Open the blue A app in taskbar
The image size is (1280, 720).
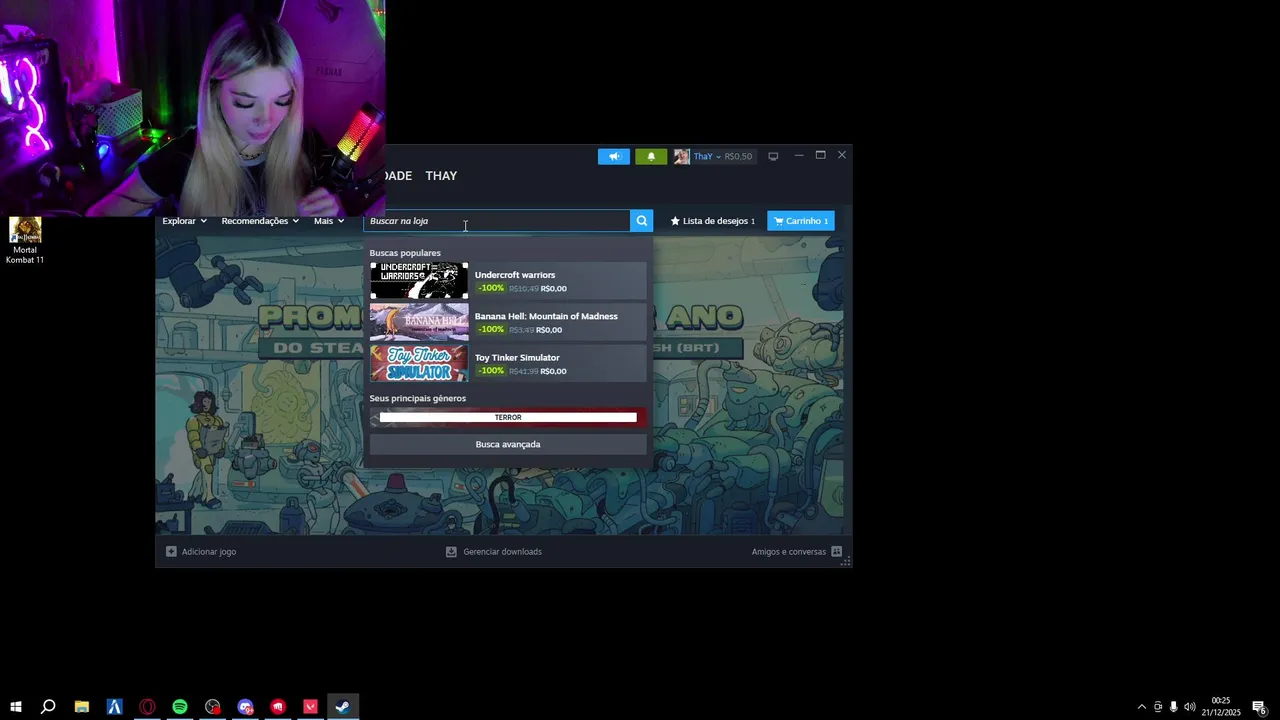click(114, 707)
